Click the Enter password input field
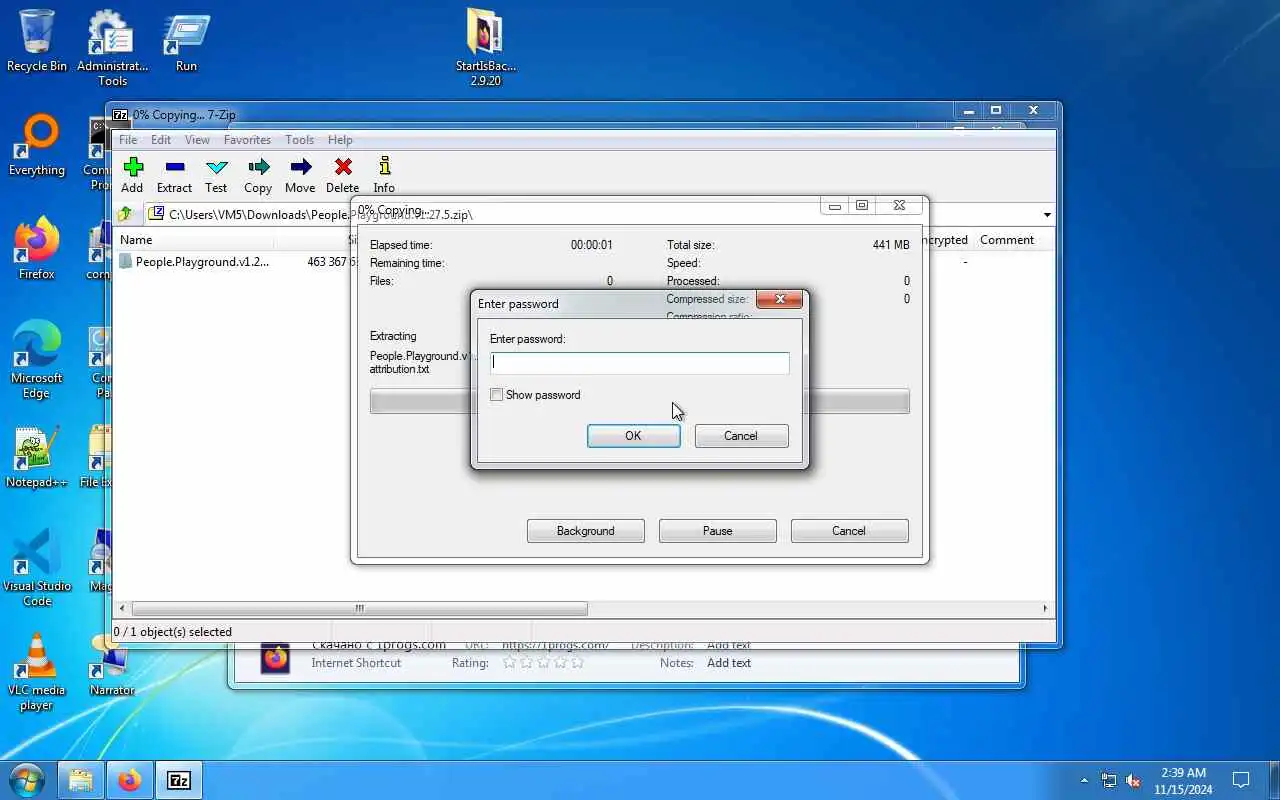The height and width of the screenshot is (800, 1280). [x=640, y=363]
